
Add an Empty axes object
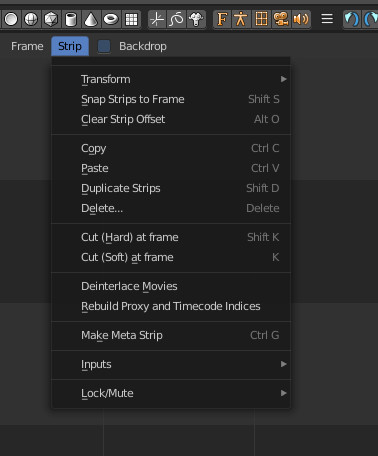(157, 19)
